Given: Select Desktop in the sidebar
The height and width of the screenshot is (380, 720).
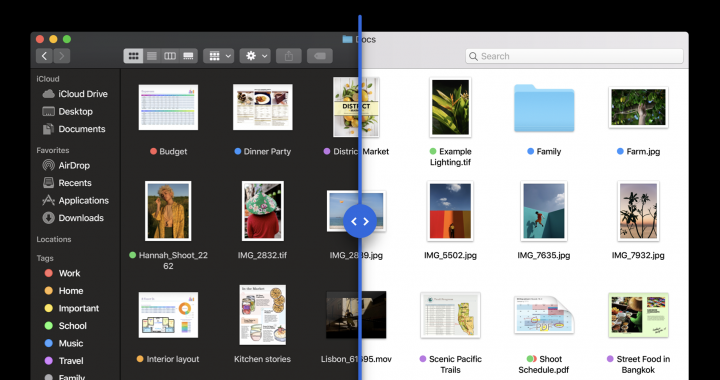Looking at the screenshot, I should (x=68, y=112).
